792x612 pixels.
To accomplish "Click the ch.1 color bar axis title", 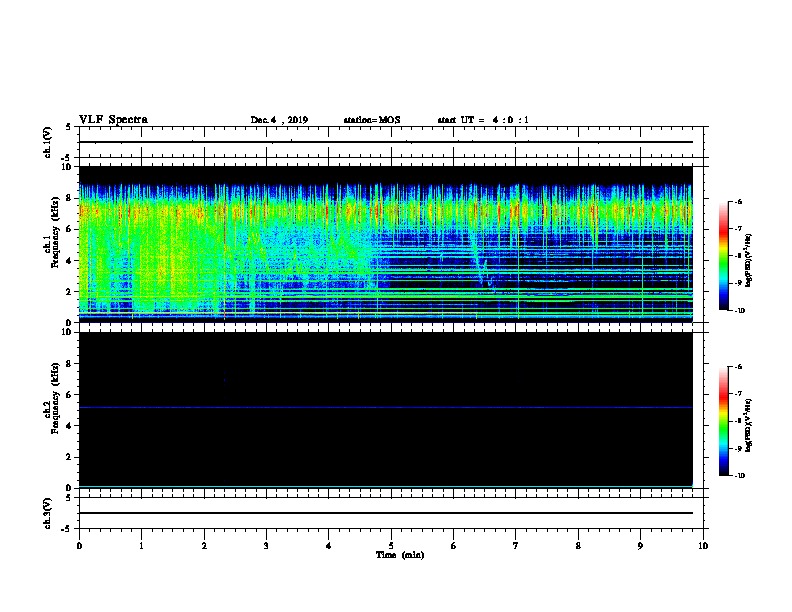I will pyautogui.click(x=749, y=261).
